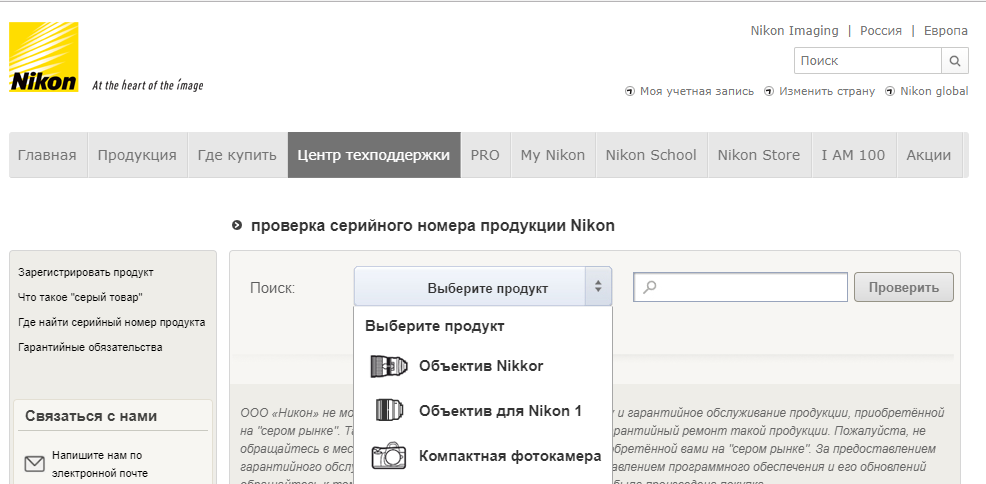Open the I AM 100 tab
The width and height of the screenshot is (986, 484).
click(x=853, y=155)
